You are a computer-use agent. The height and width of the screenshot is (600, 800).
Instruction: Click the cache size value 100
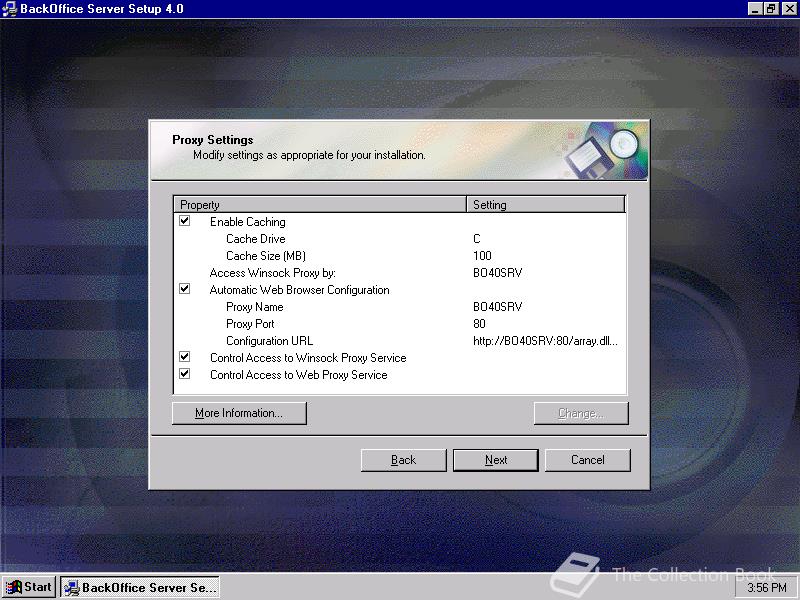pos(482,256)
